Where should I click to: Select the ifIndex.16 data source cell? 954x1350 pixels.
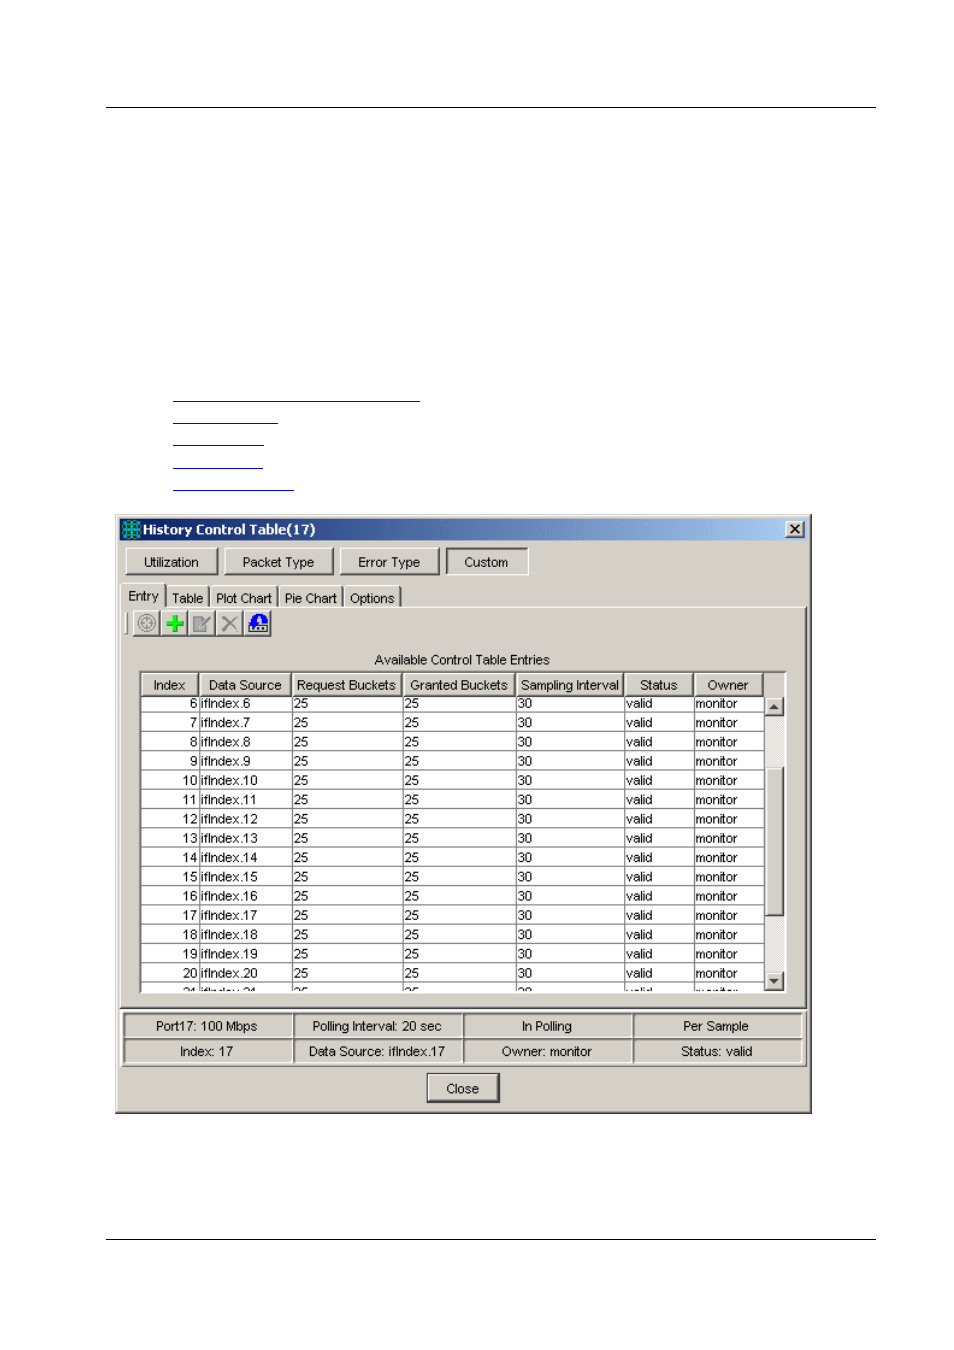tap(245, 896)
